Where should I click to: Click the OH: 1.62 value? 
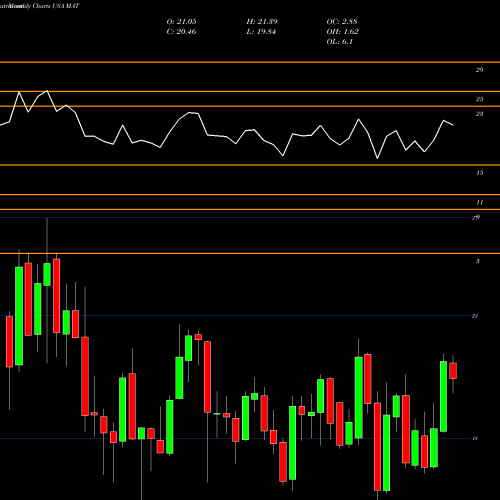(343, 32)
